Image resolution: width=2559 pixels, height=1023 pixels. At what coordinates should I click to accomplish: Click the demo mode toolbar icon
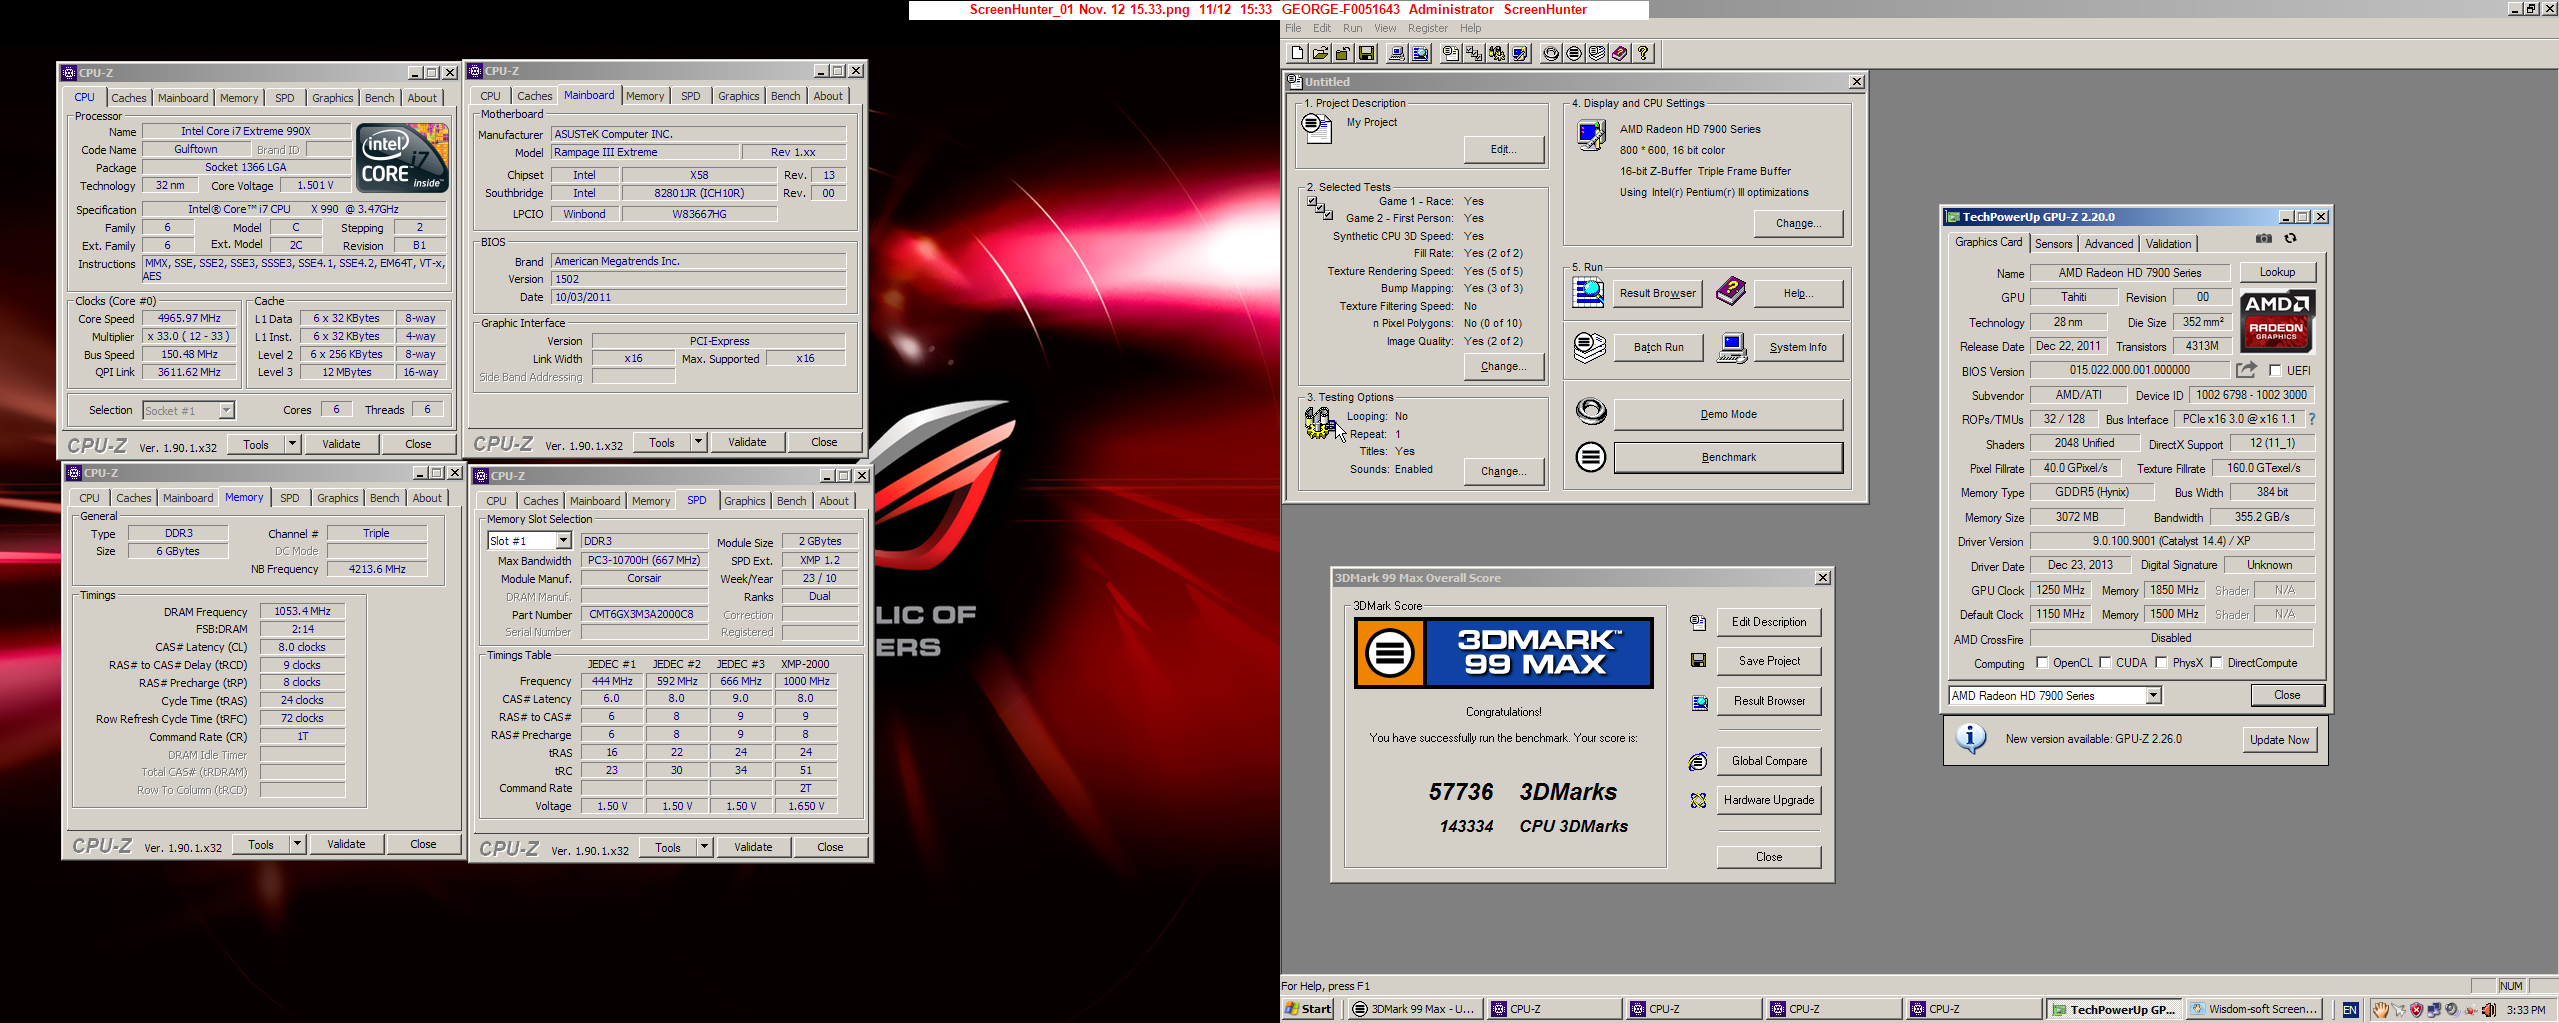[1551, 54]
